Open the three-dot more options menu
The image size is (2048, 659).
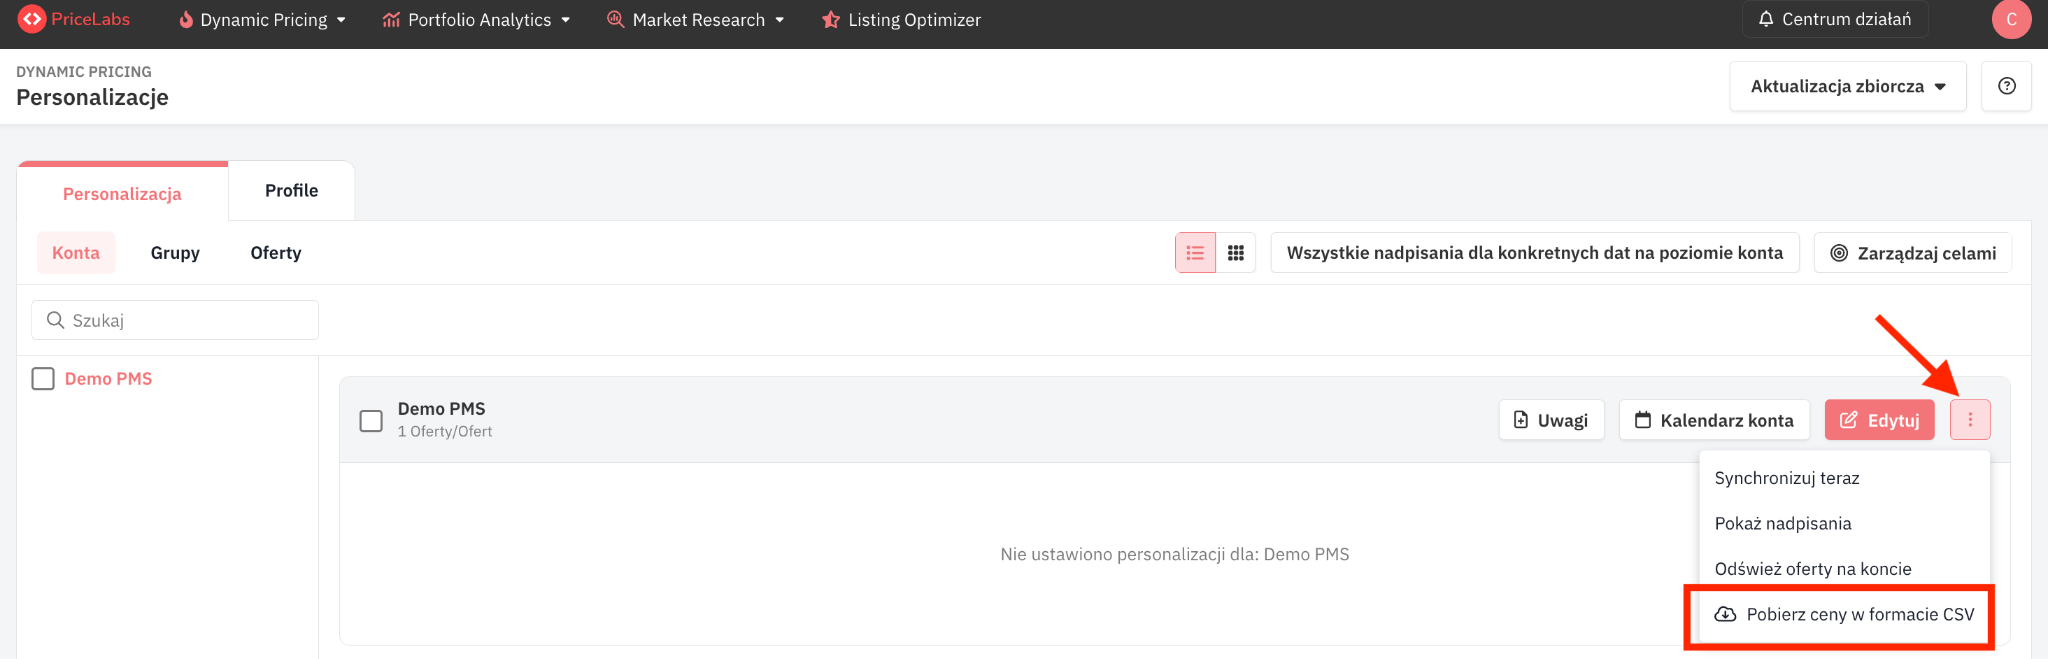1970,420
